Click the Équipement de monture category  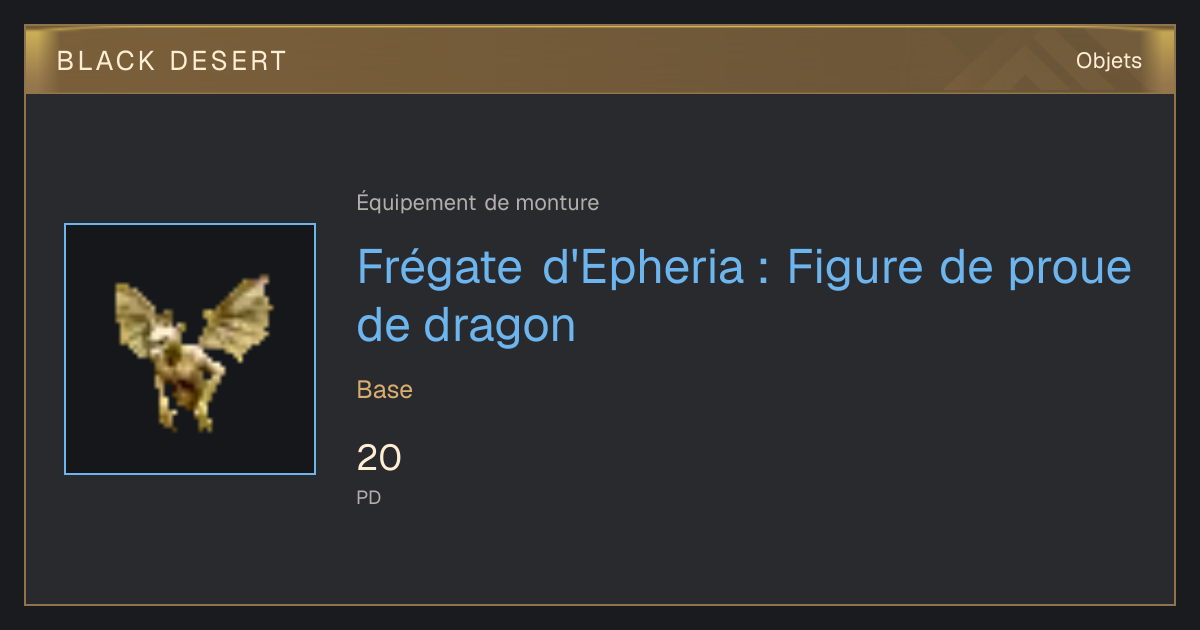coord(478,203)
